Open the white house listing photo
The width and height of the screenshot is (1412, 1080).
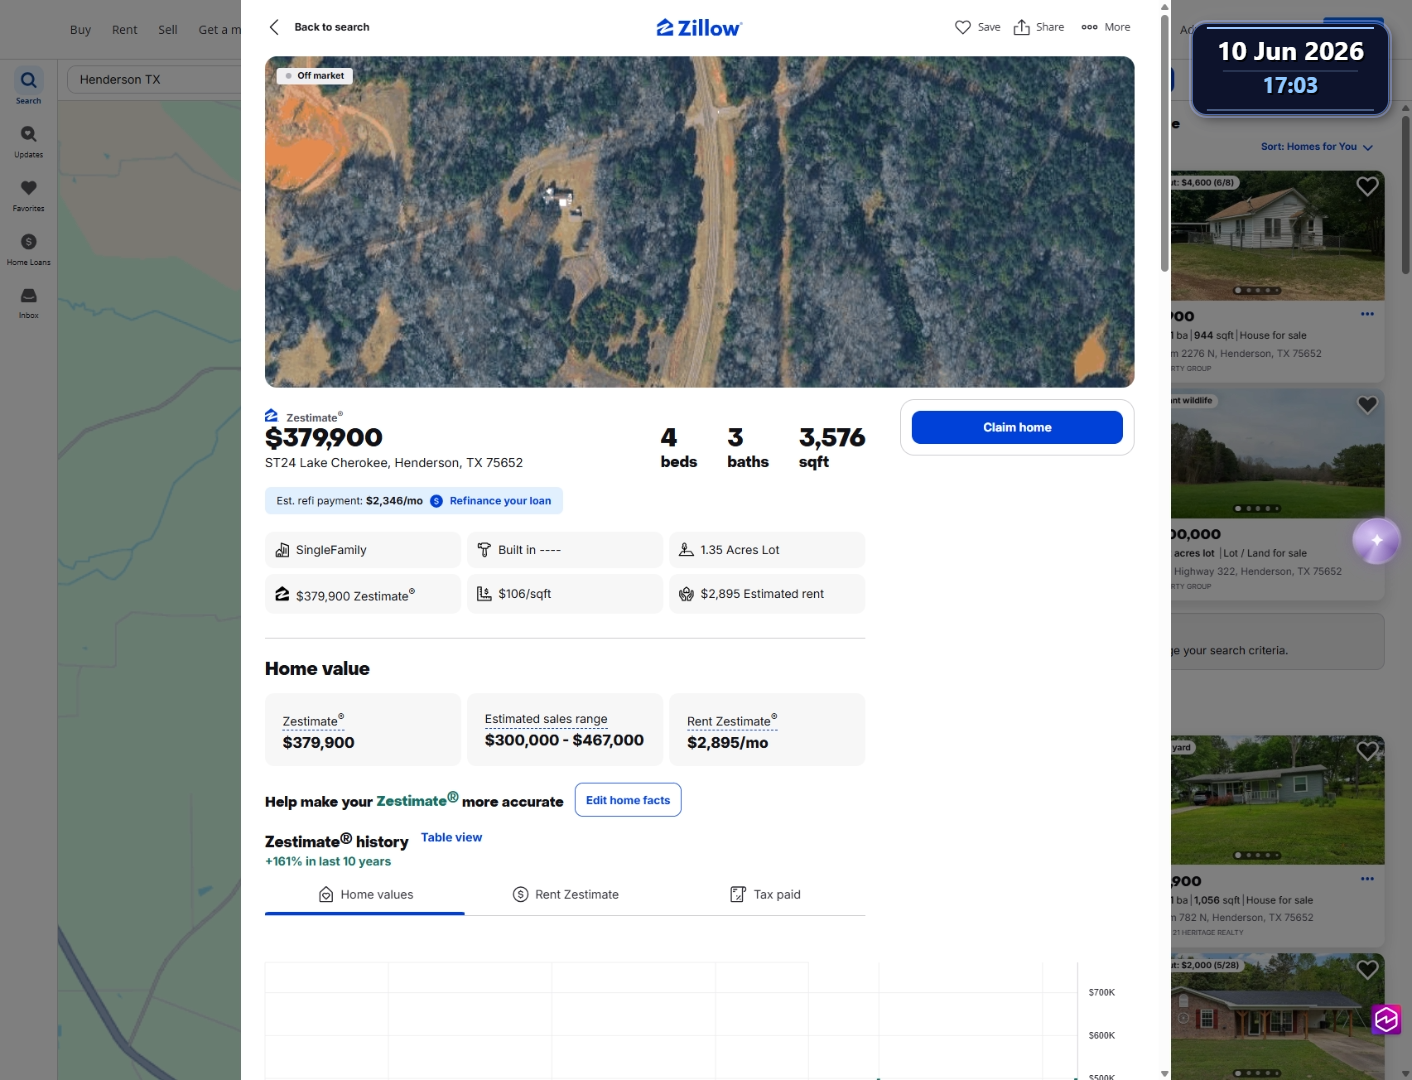1278,236
